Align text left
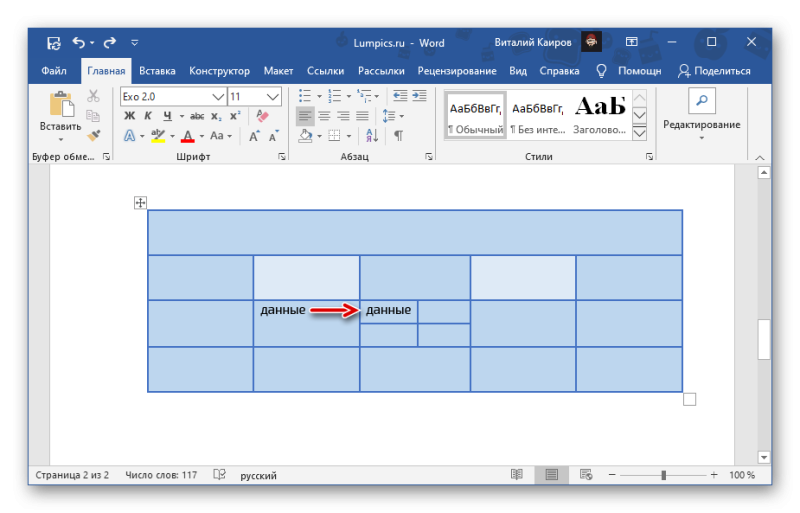800x513 pixels. [305, 116]
